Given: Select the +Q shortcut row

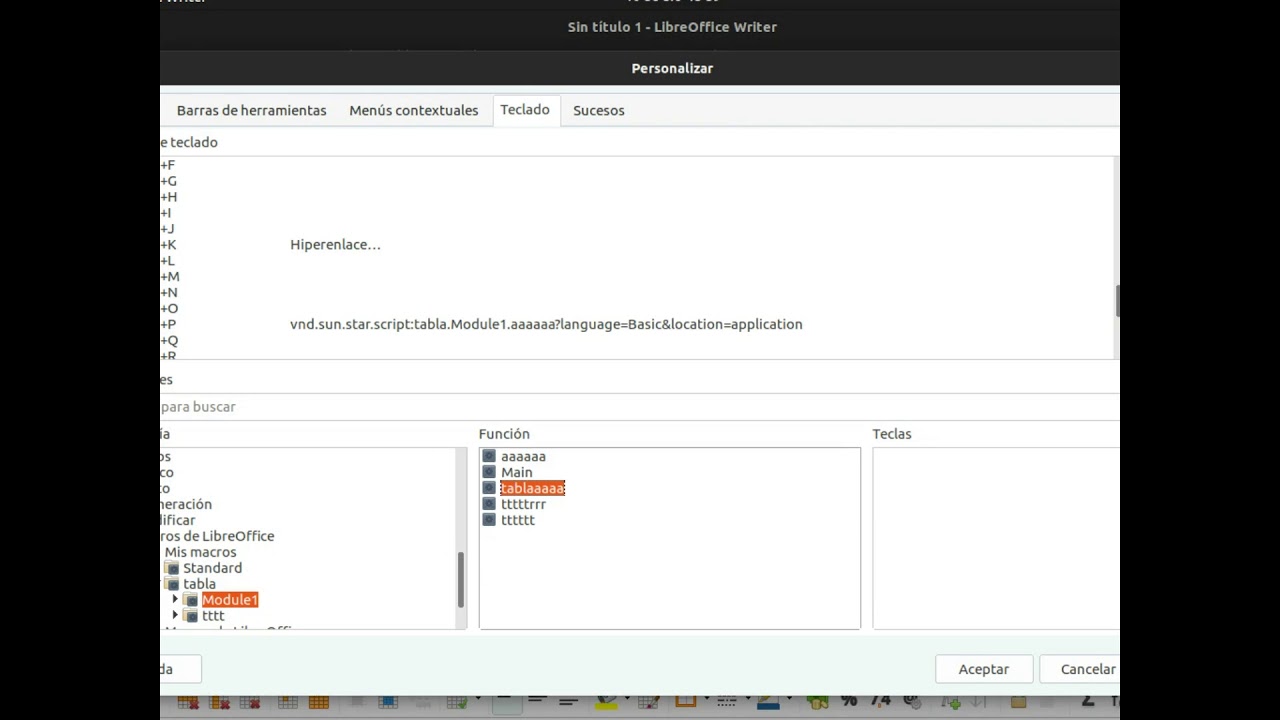Looking at the screenshot, I should [x=636, y=340].
